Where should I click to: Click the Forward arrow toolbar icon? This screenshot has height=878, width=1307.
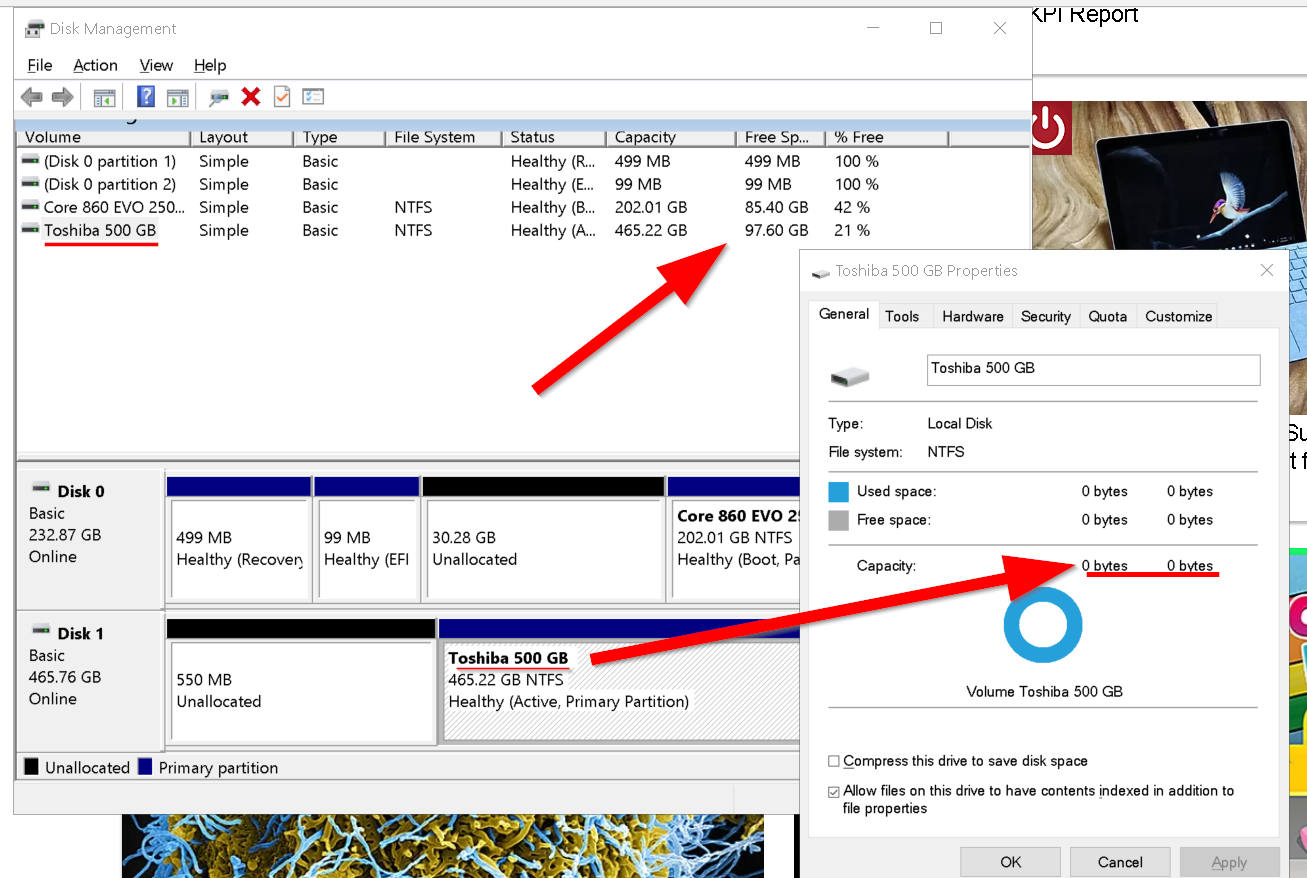(x=63, y=97)
